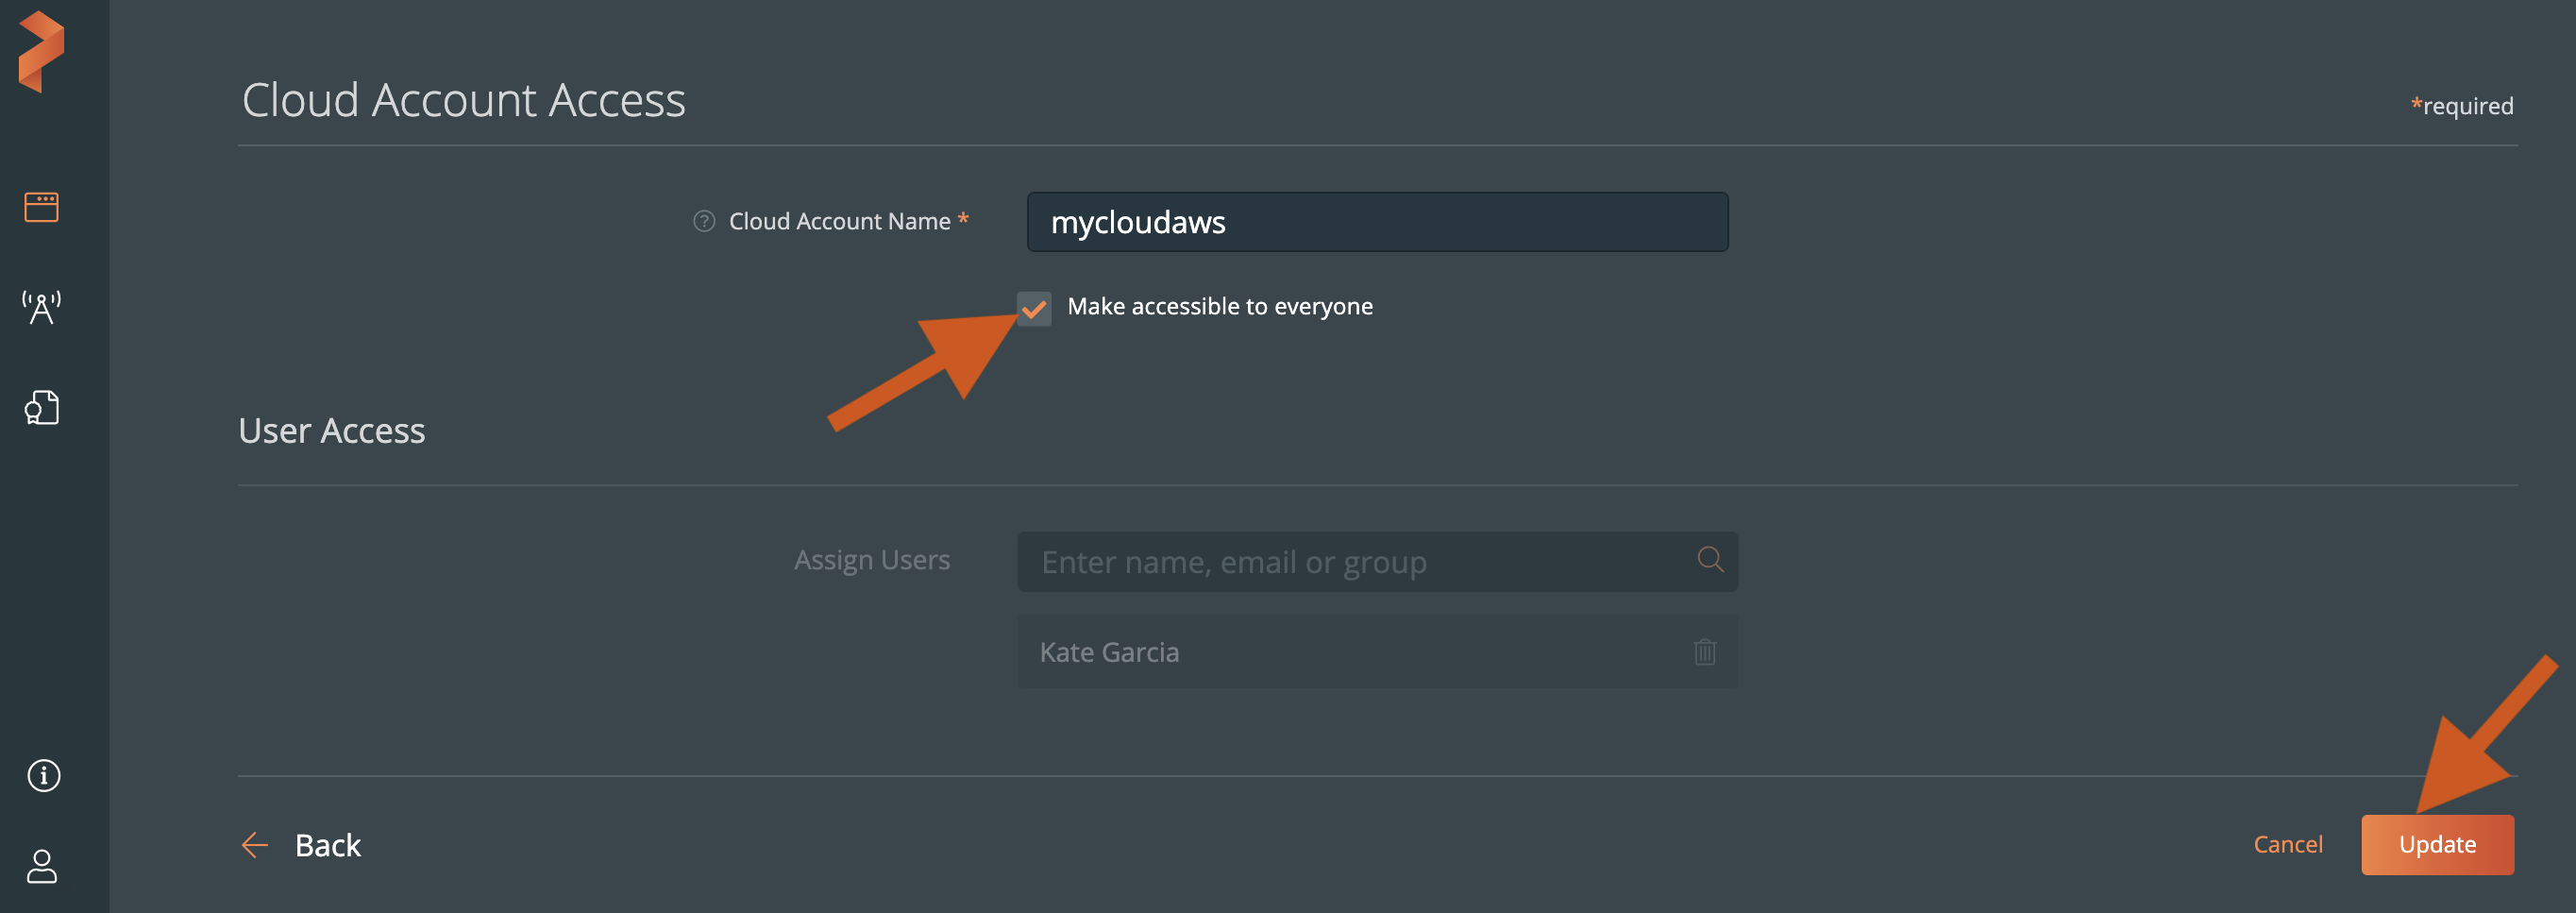Click the info circle icon in sidebar
Image resolution: width=2576 pixels, height=913 pixels.
[43, 775]
